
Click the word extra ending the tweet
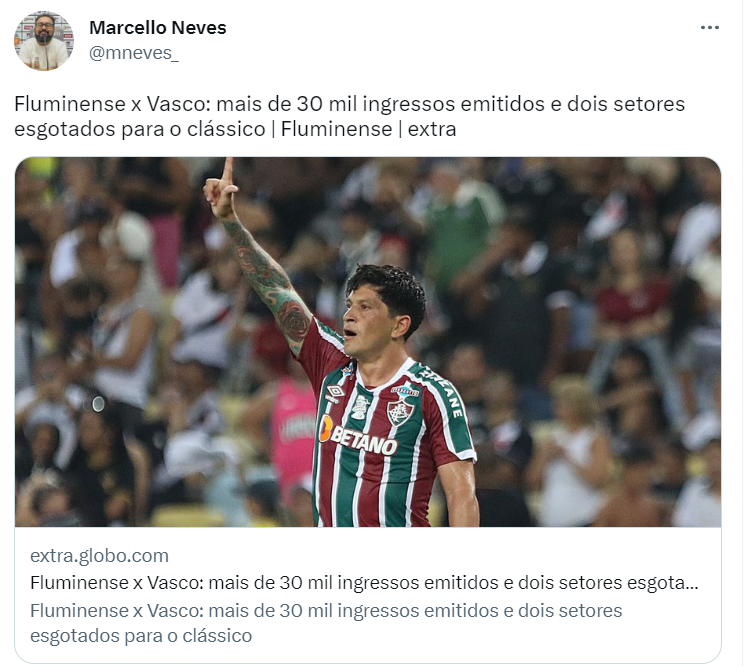434,129
